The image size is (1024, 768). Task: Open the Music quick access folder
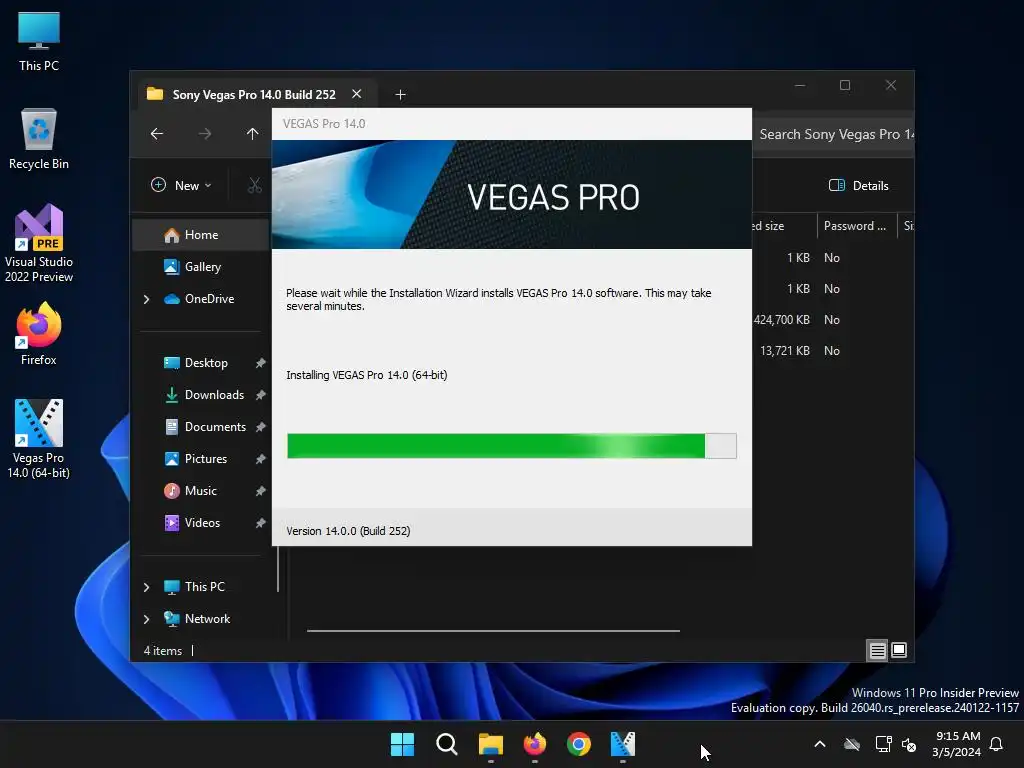tap(191, 491)
